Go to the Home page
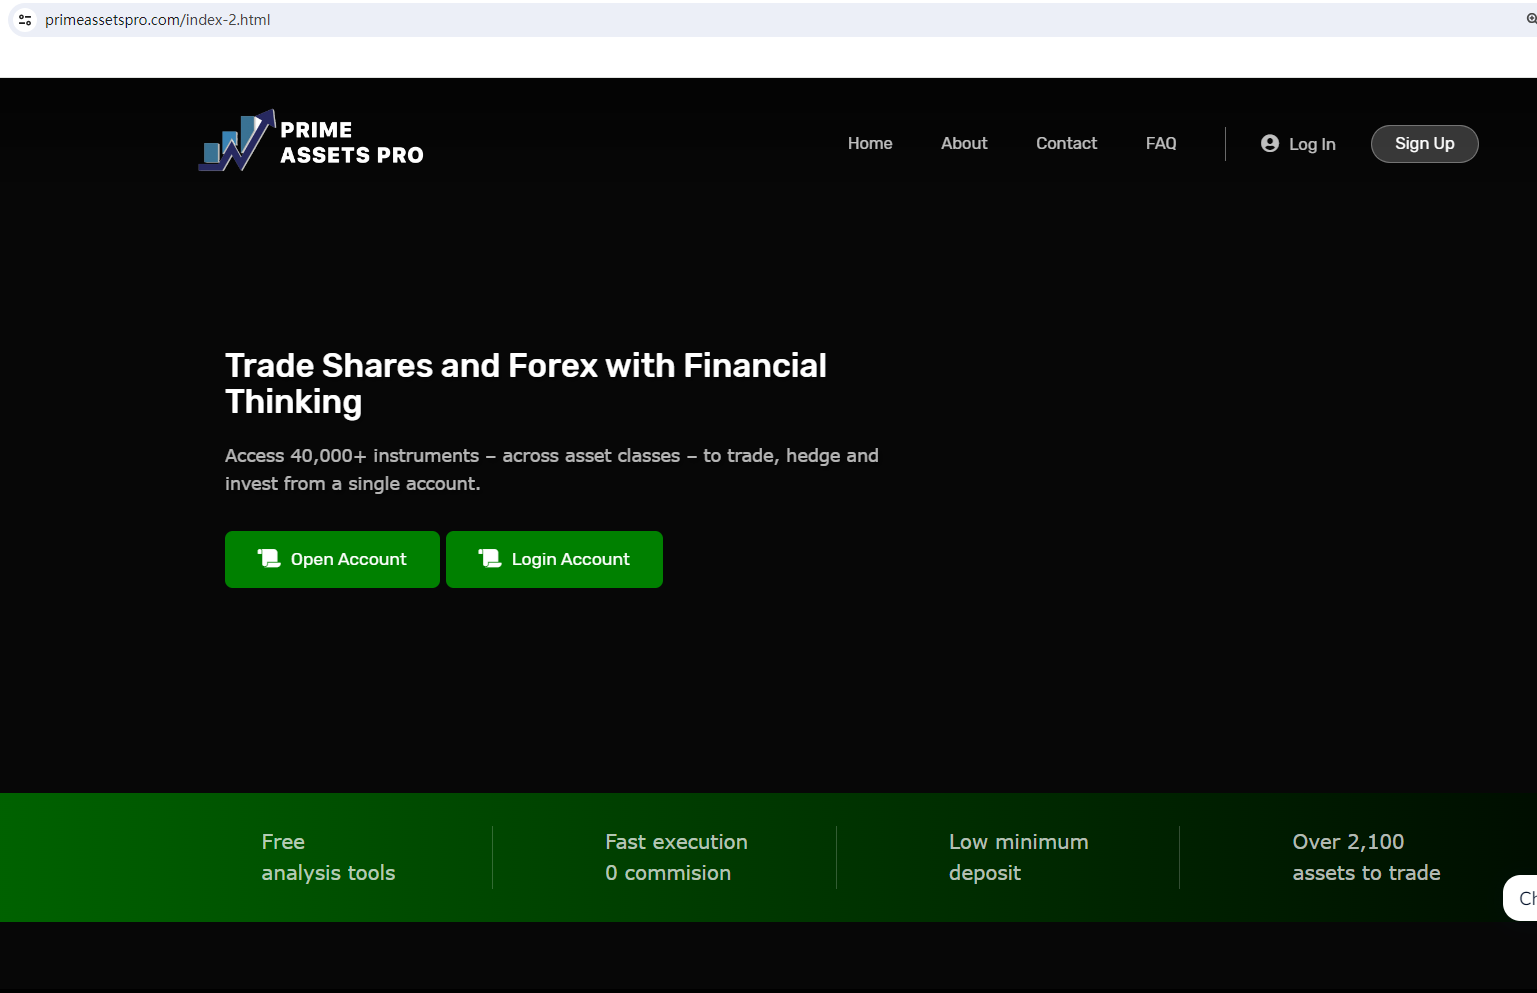The image size is (1537, 993). [870, 144]
